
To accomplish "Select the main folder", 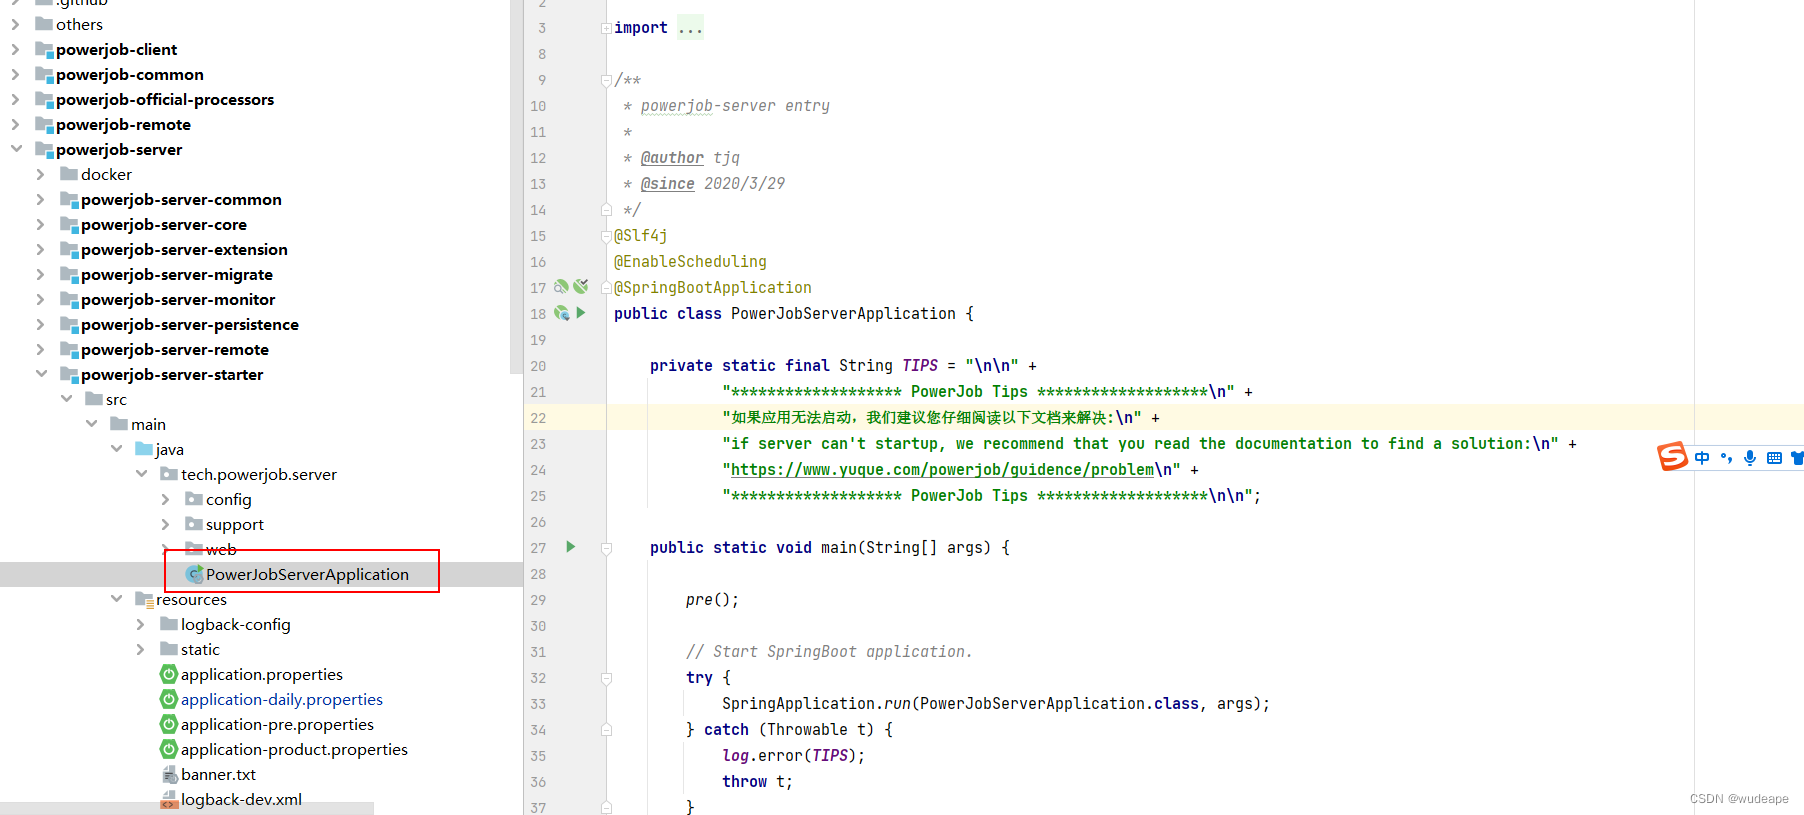I will click(x=148, y=424).
